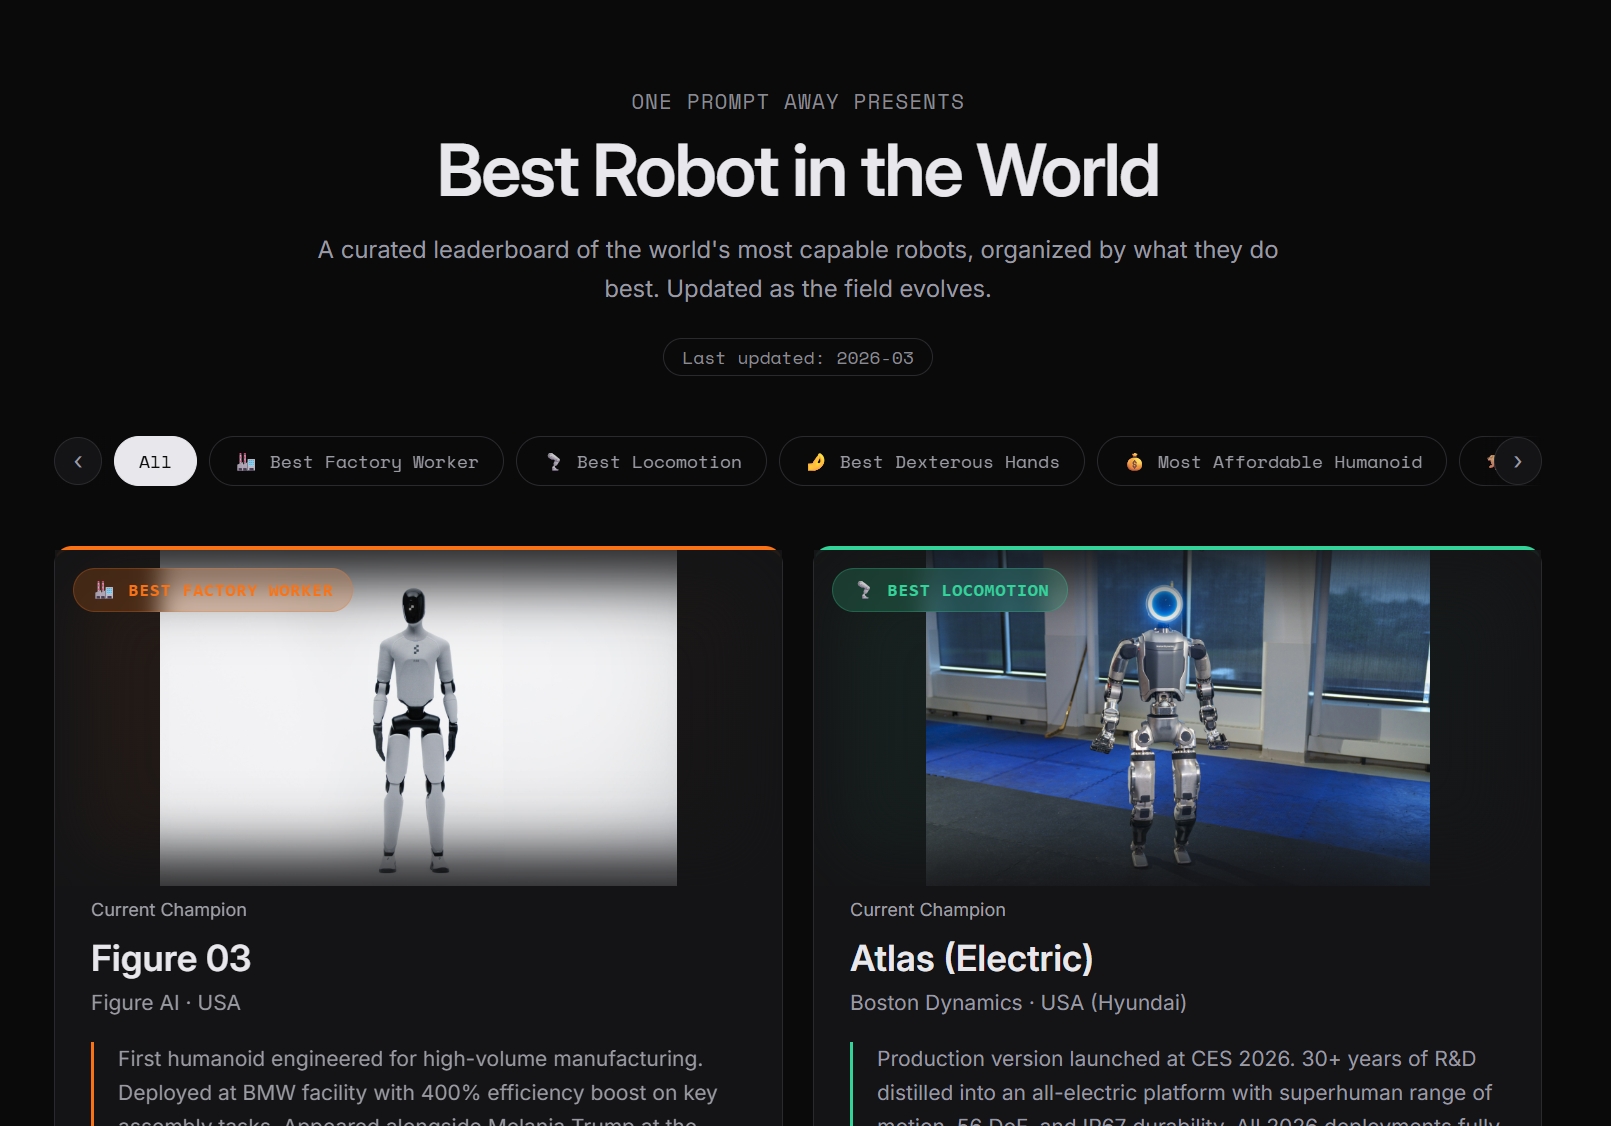Viewport: 1611px width, 1126px height.
Task: Open the Atlas (Electric) champion entry
Action: pyautogui.click(x=971, y=958)
